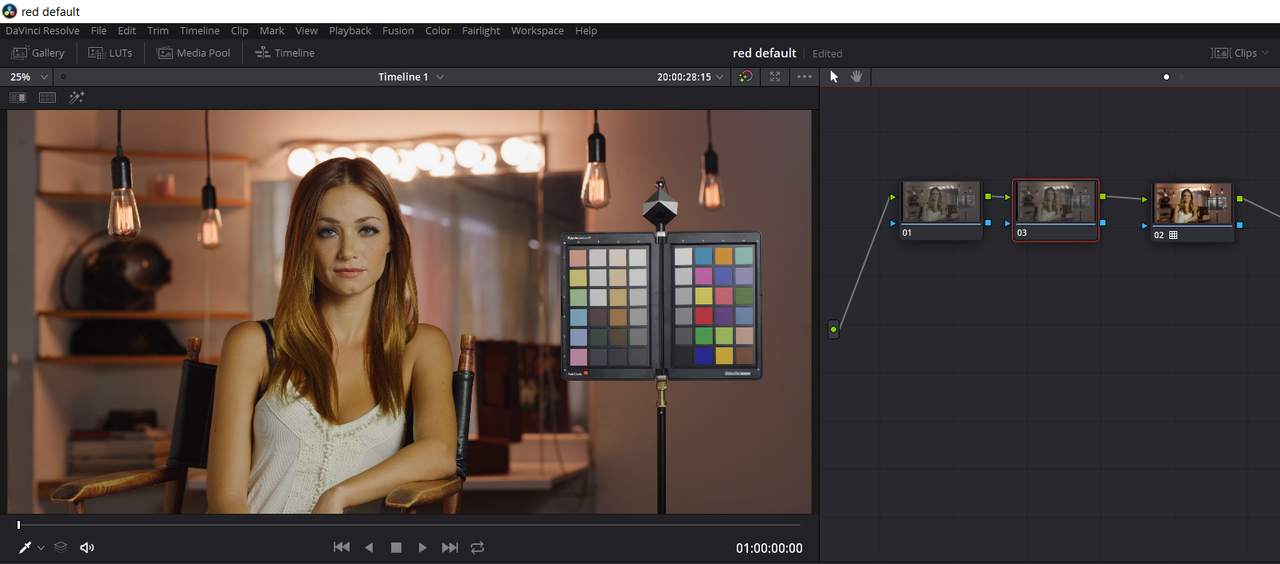Click the layers overlay icon below viewer
Image resolution: width=1280 pixels, height=564 pixels.
[x=61, y=547]
